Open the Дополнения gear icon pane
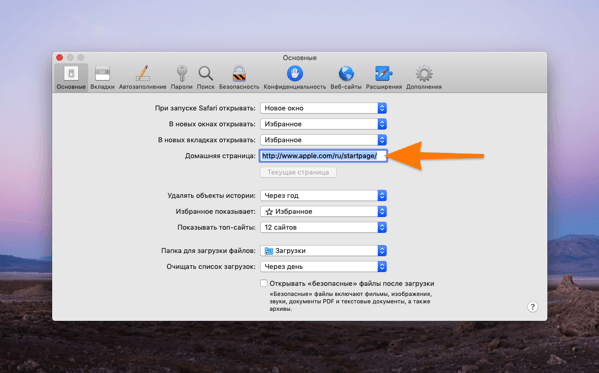Screen dimensions: 599x373 click(424, 78)
